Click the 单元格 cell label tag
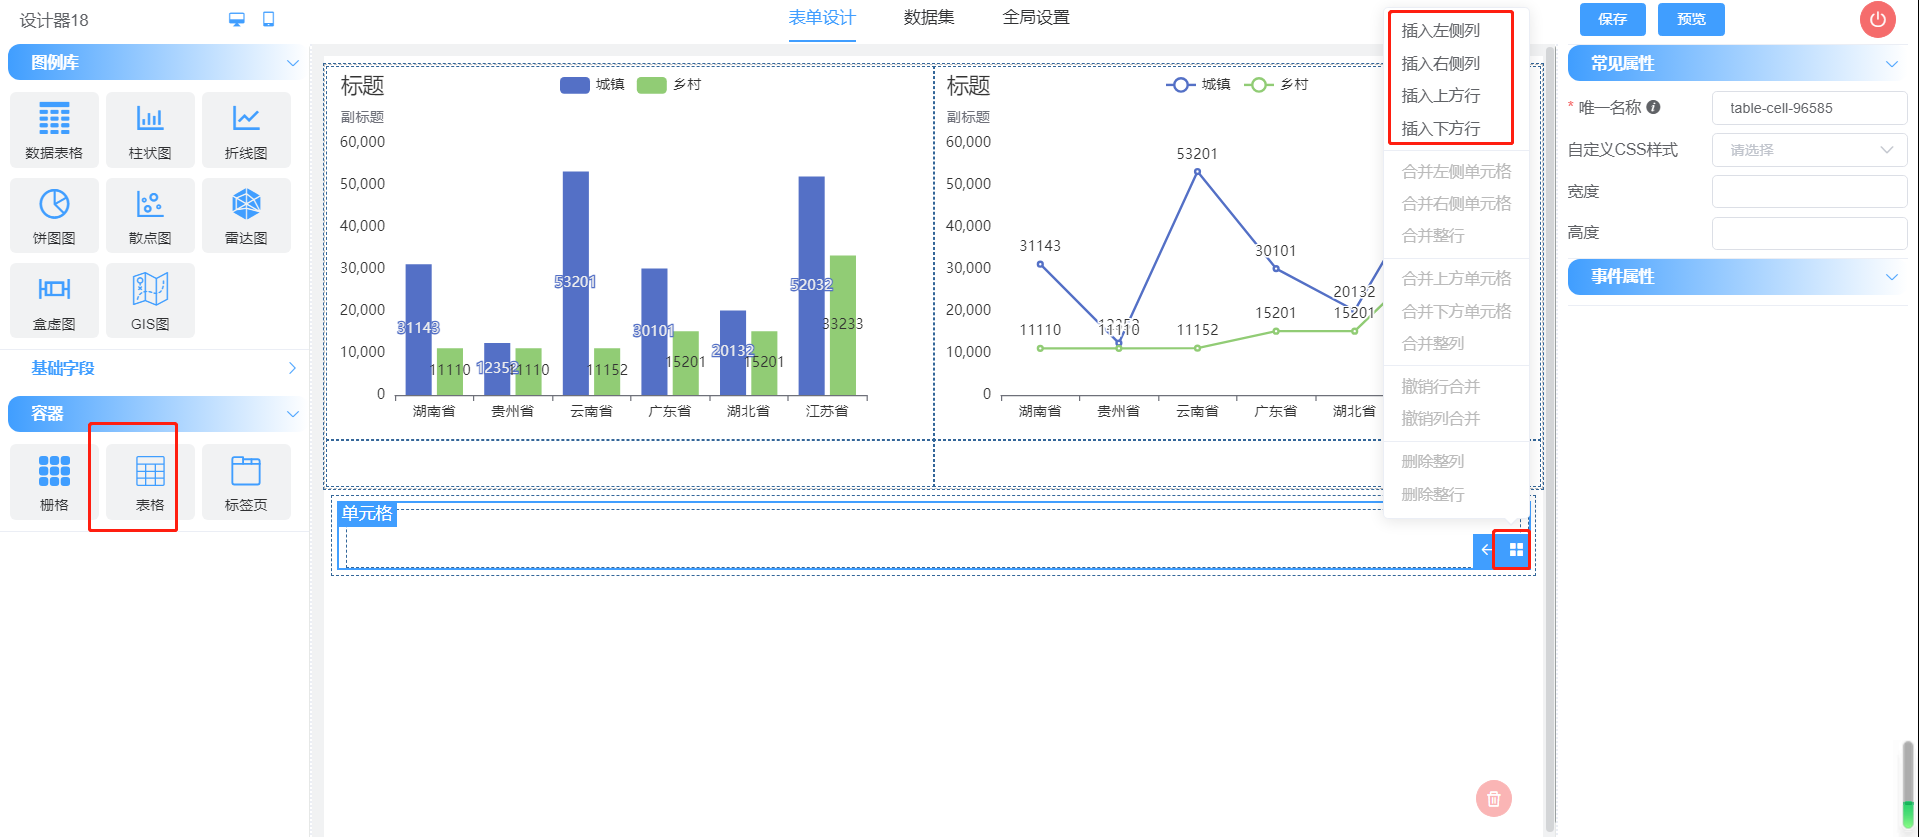1919x837 pixels. pyautogui.click(x=367, y=514)
